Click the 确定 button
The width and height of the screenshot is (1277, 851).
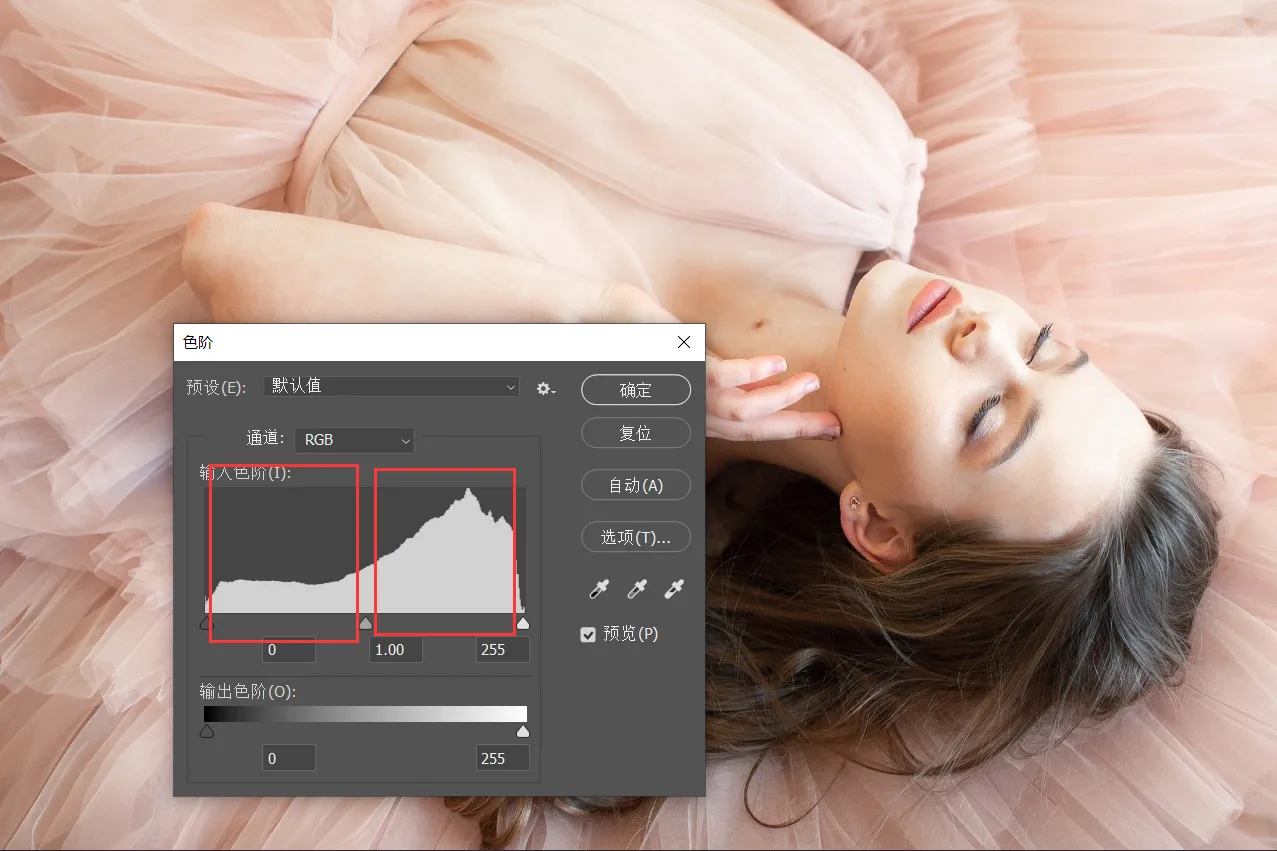[x=635, y=390]
